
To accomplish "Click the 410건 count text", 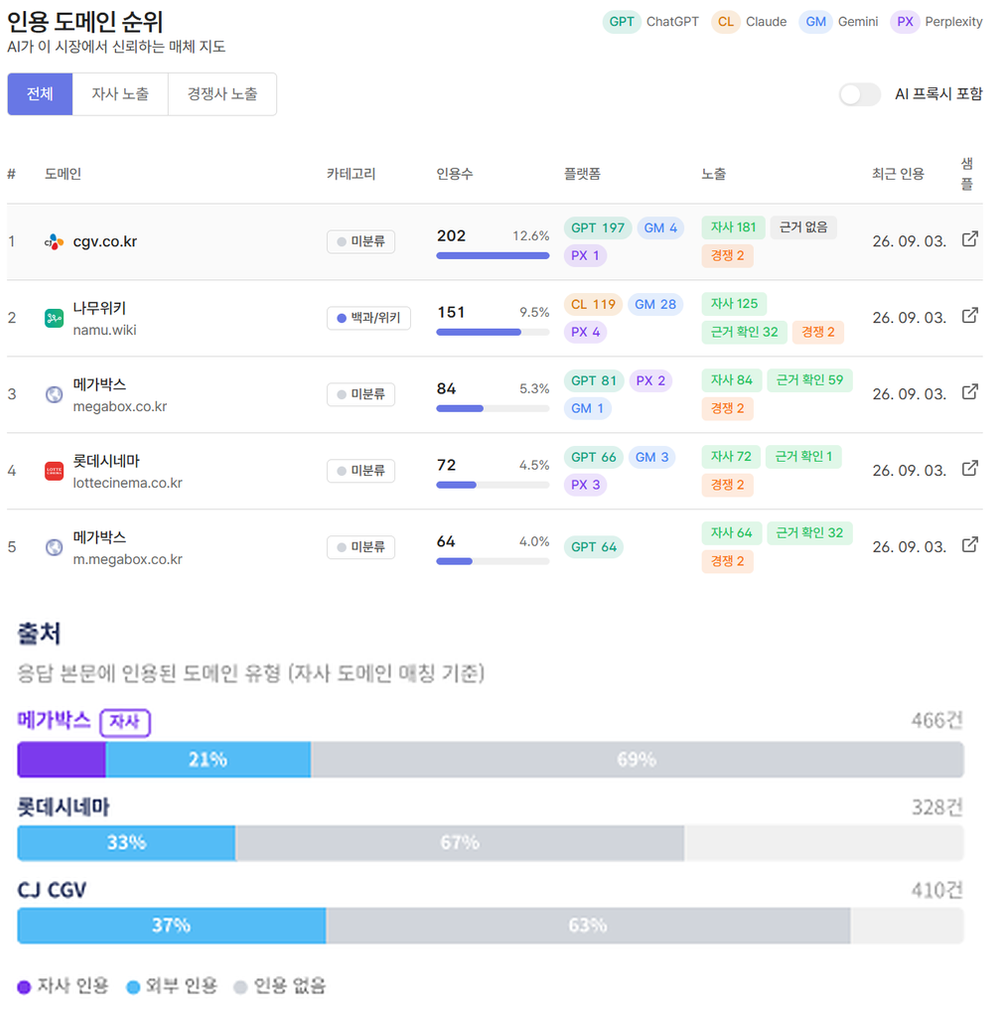I will pos(937,890).
